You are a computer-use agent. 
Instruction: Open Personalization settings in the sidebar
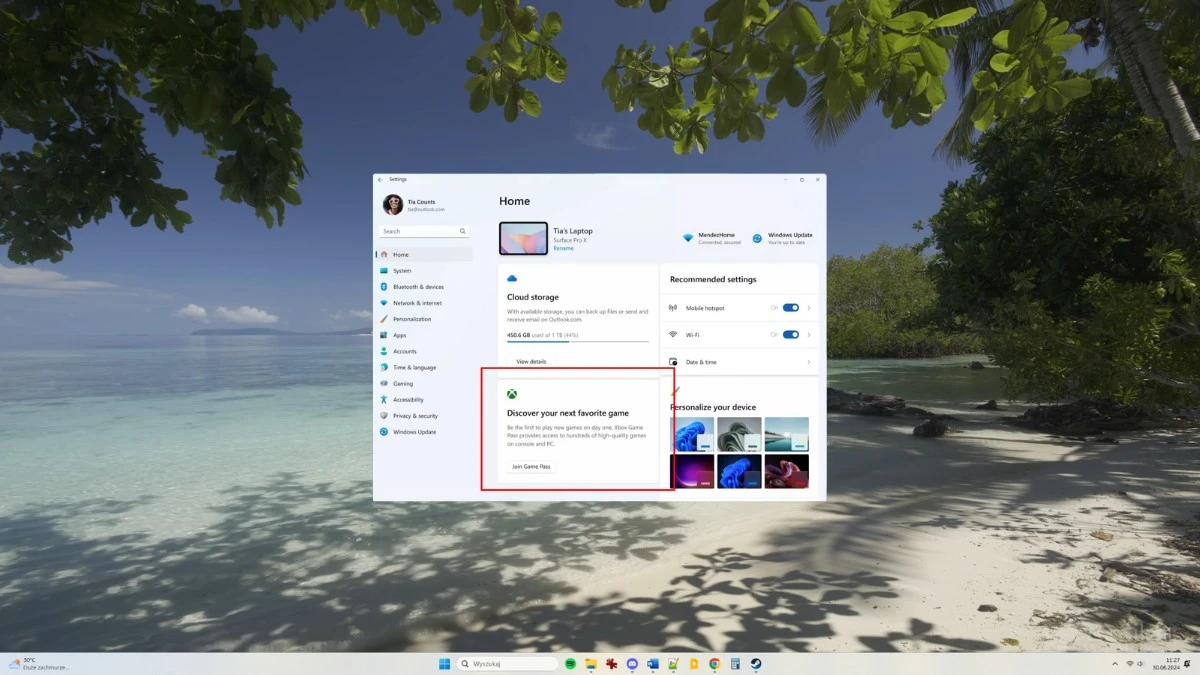point(414,318)
